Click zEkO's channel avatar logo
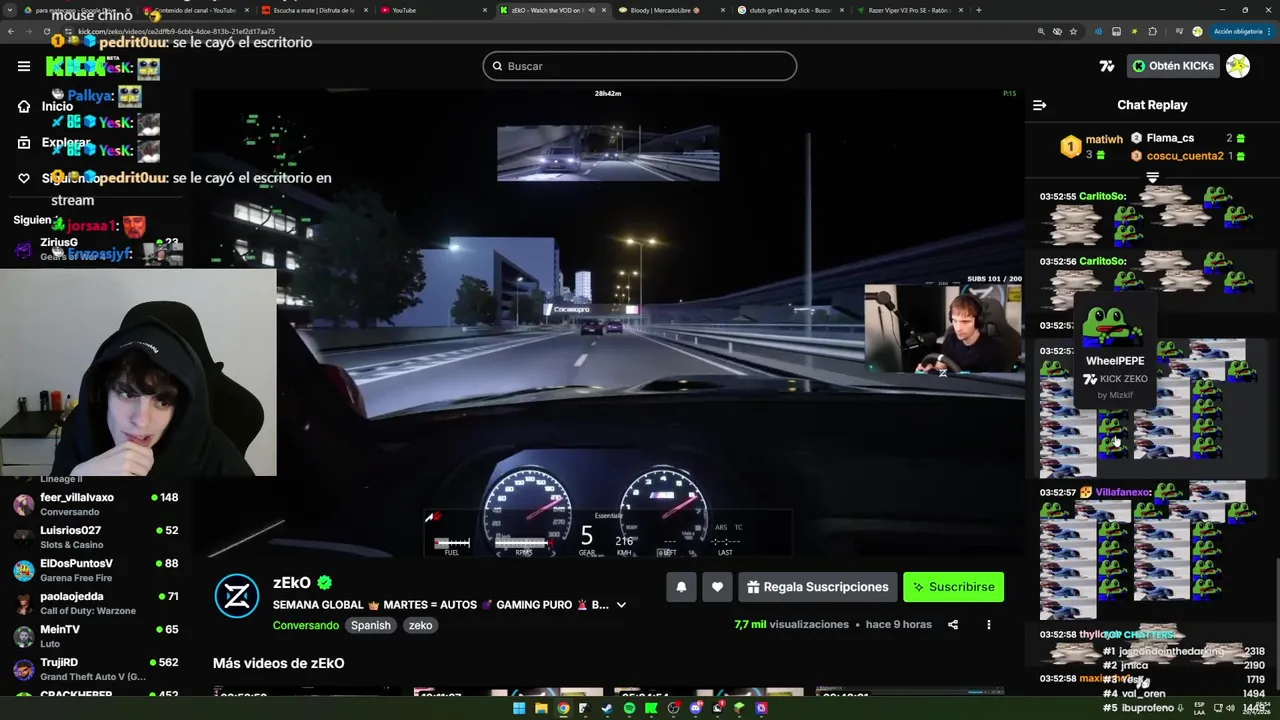The height and width of the screenshot is (720, 1280). (237, 595)
